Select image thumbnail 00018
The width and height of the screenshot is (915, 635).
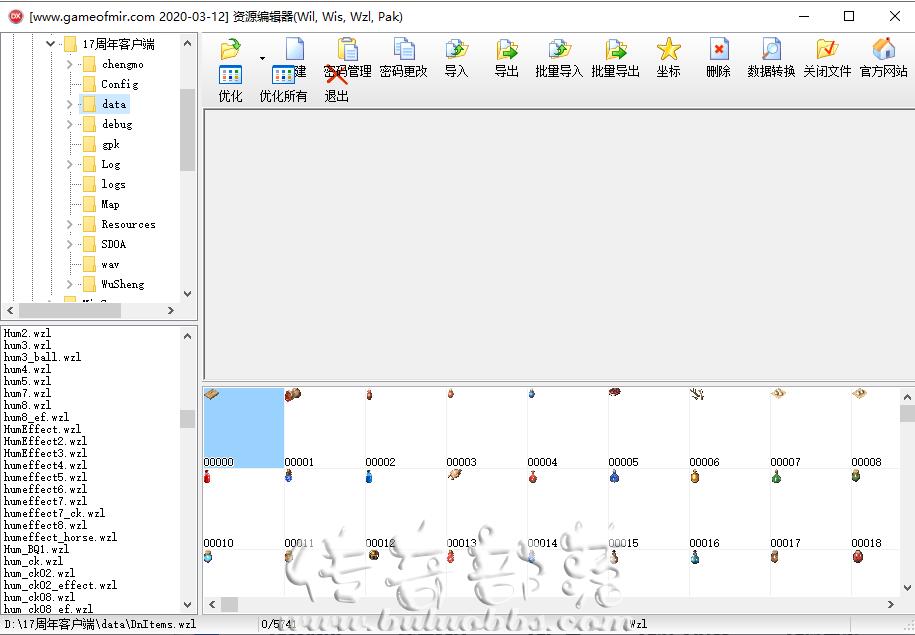[875, 509]
